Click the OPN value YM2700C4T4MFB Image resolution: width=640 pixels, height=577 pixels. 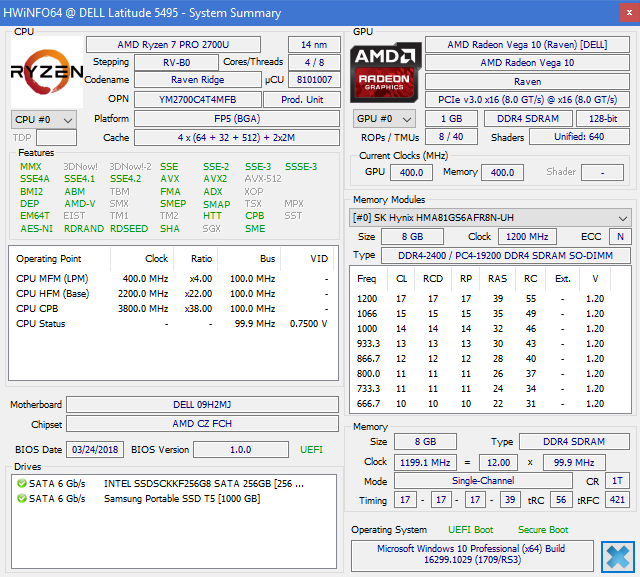198,100
